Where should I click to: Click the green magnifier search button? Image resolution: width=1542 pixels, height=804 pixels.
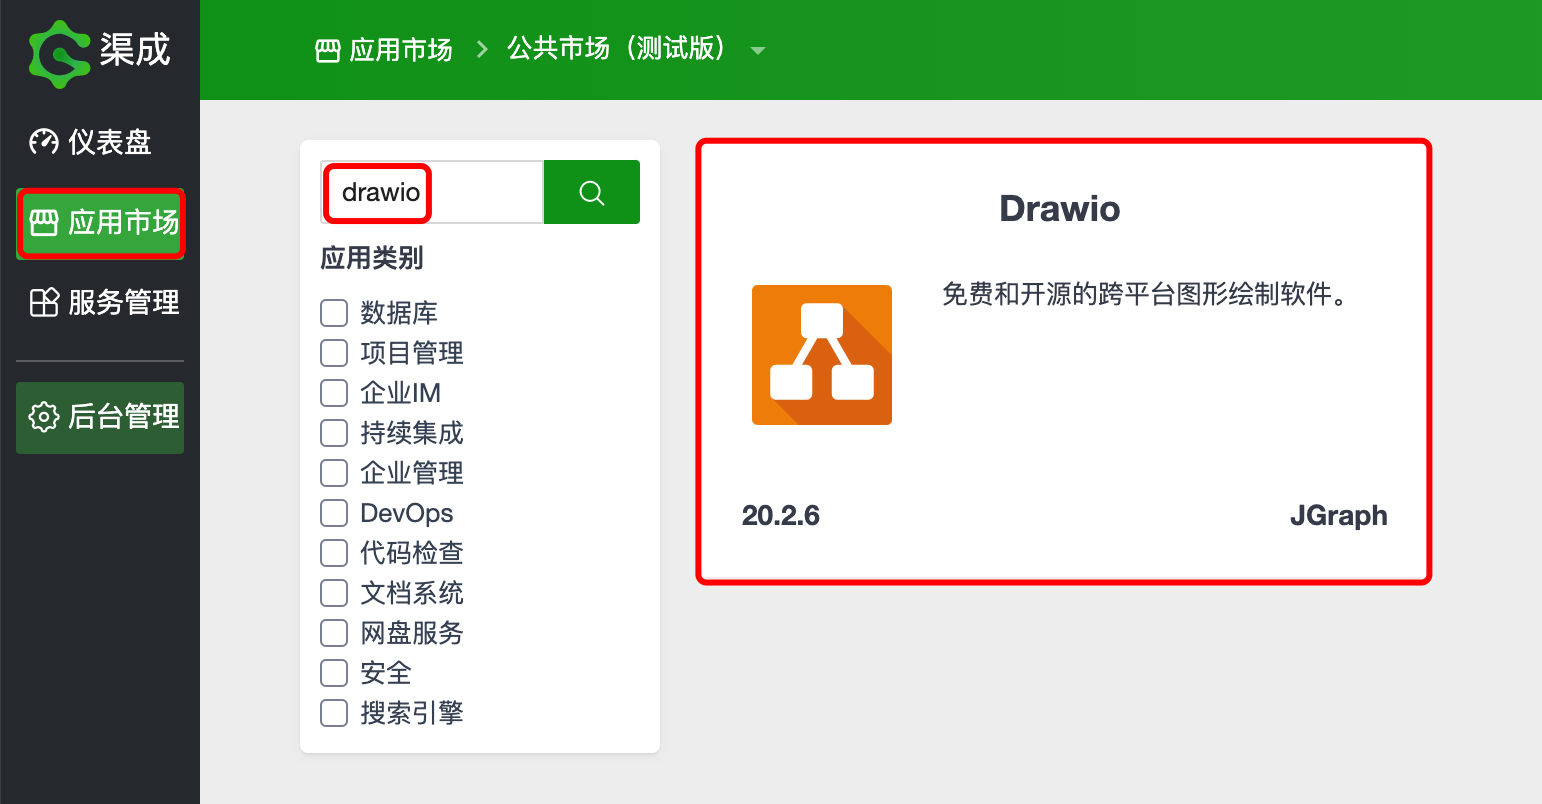click(x=591, y=192)
